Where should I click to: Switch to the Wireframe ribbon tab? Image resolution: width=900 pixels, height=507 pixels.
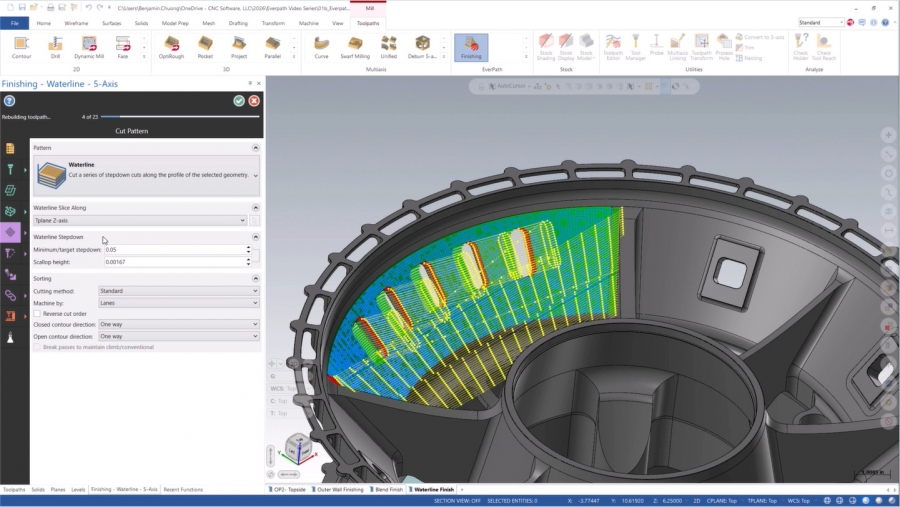(76, 24)
